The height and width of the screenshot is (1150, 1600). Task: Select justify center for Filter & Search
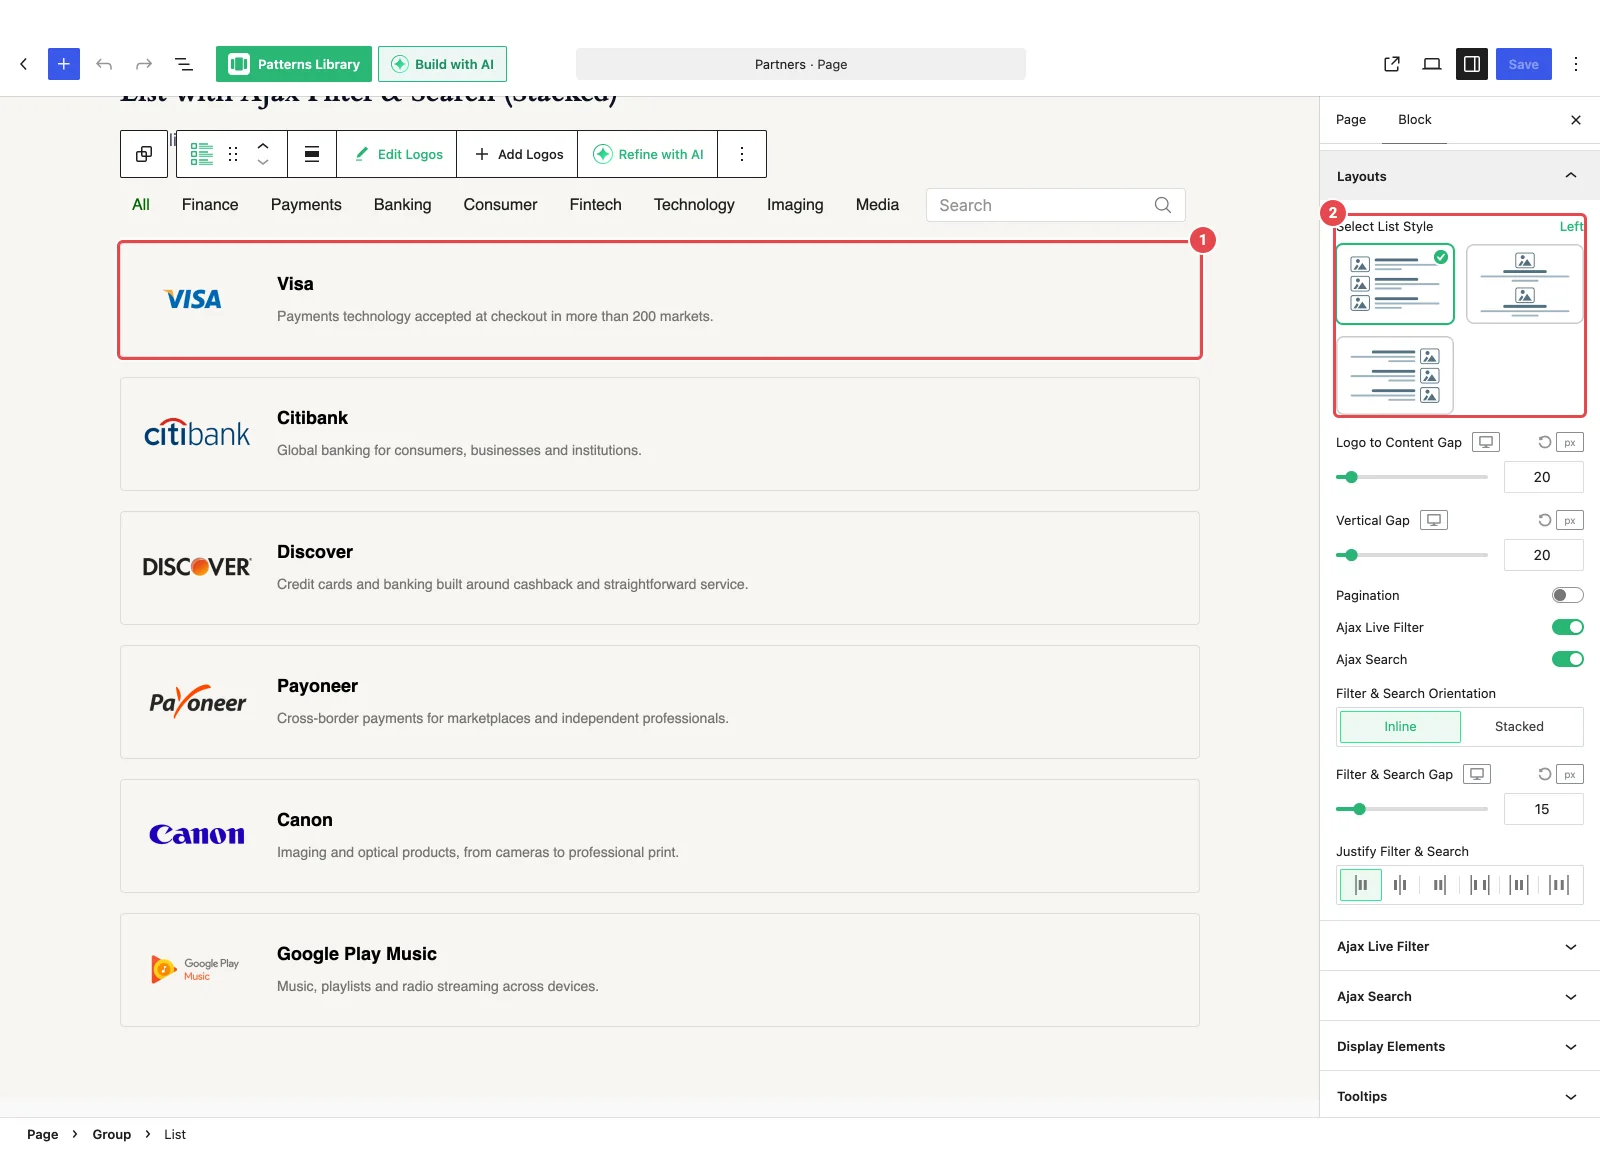coord(1400,885)
